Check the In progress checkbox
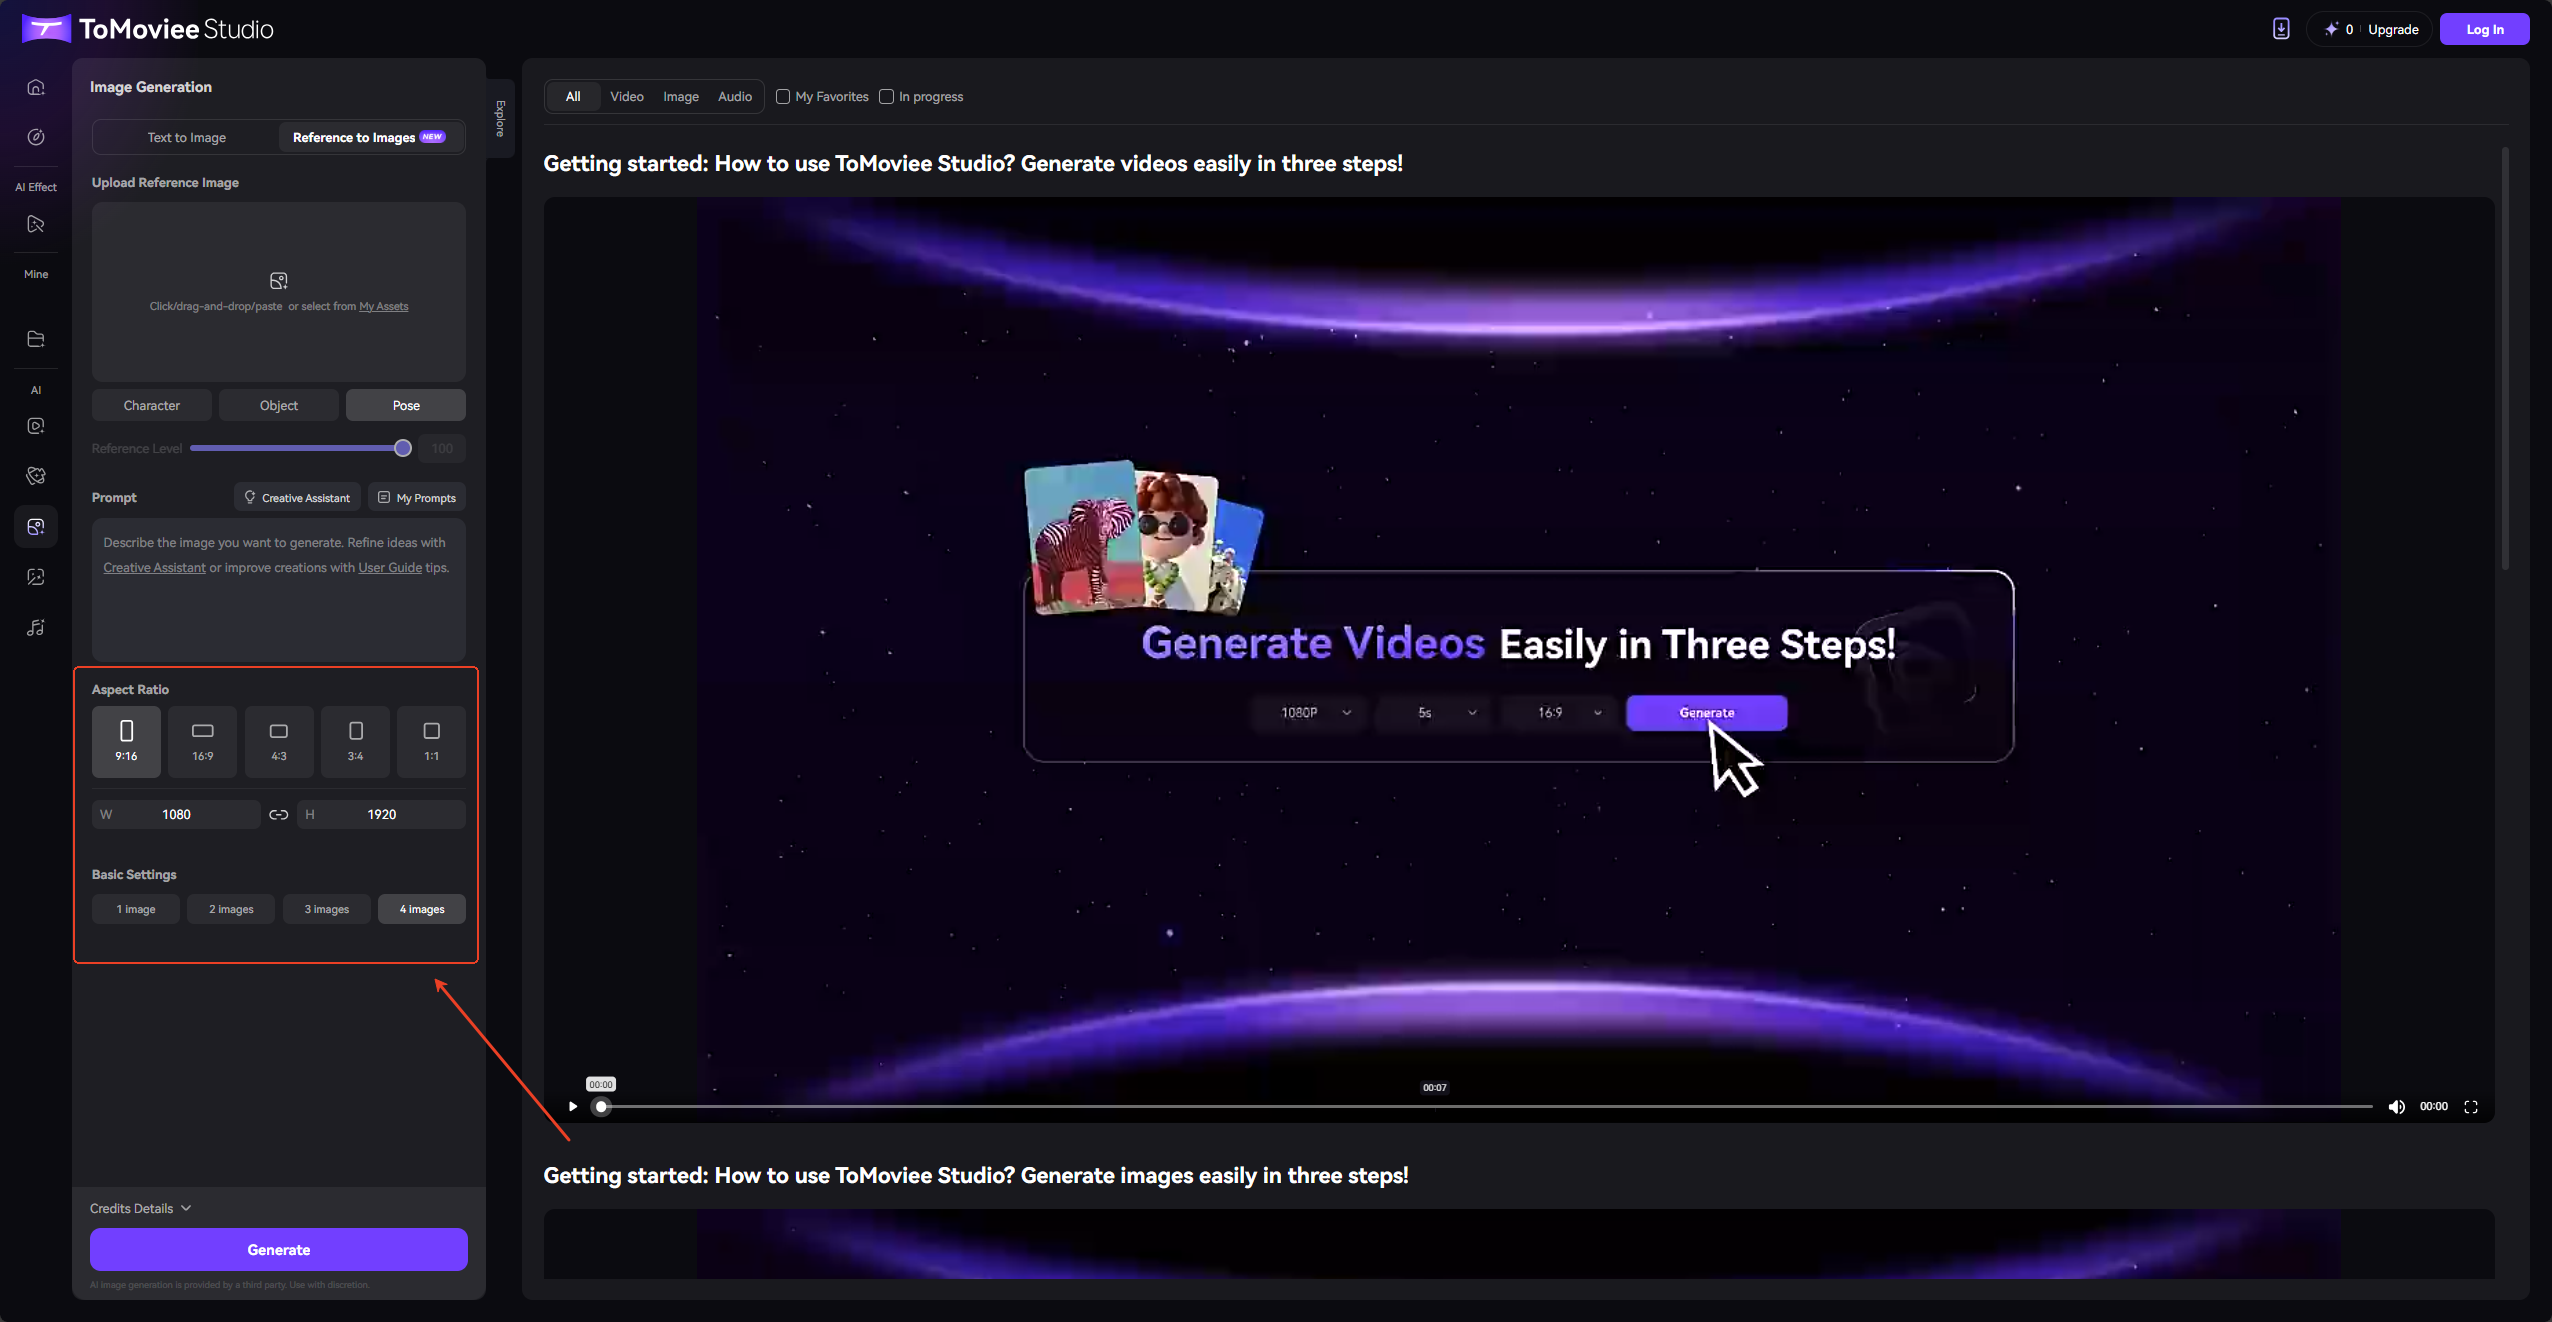The height and width of the screenshot is (1322, 2552). pyautogui.click(x=886, y=96)
